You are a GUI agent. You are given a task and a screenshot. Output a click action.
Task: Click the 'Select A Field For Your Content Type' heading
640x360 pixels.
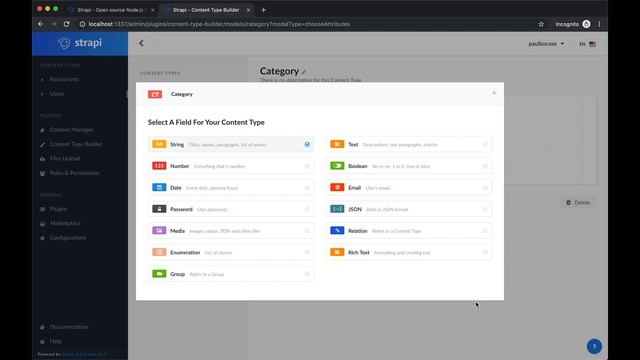206,122
